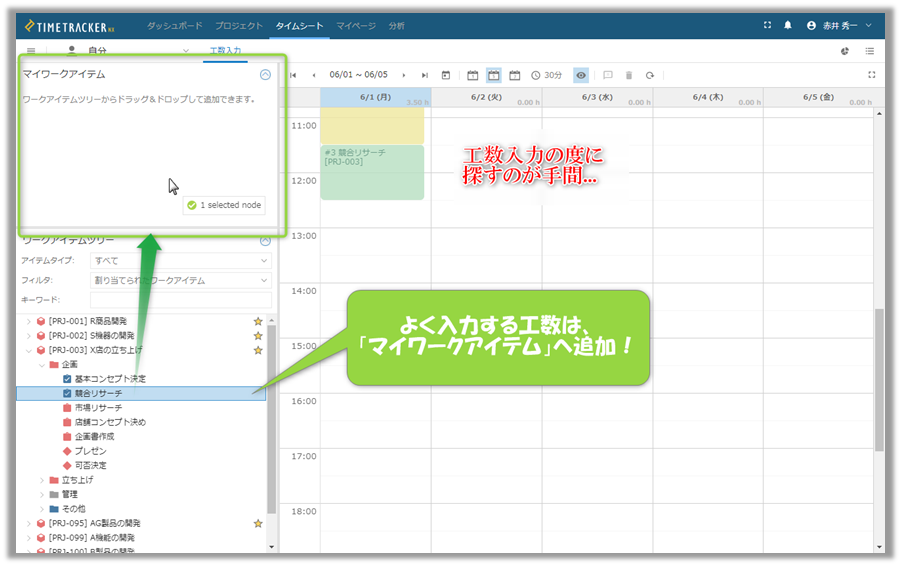
Task: Toggle the eye visibility button in toolbar
Action: (581, 75)
